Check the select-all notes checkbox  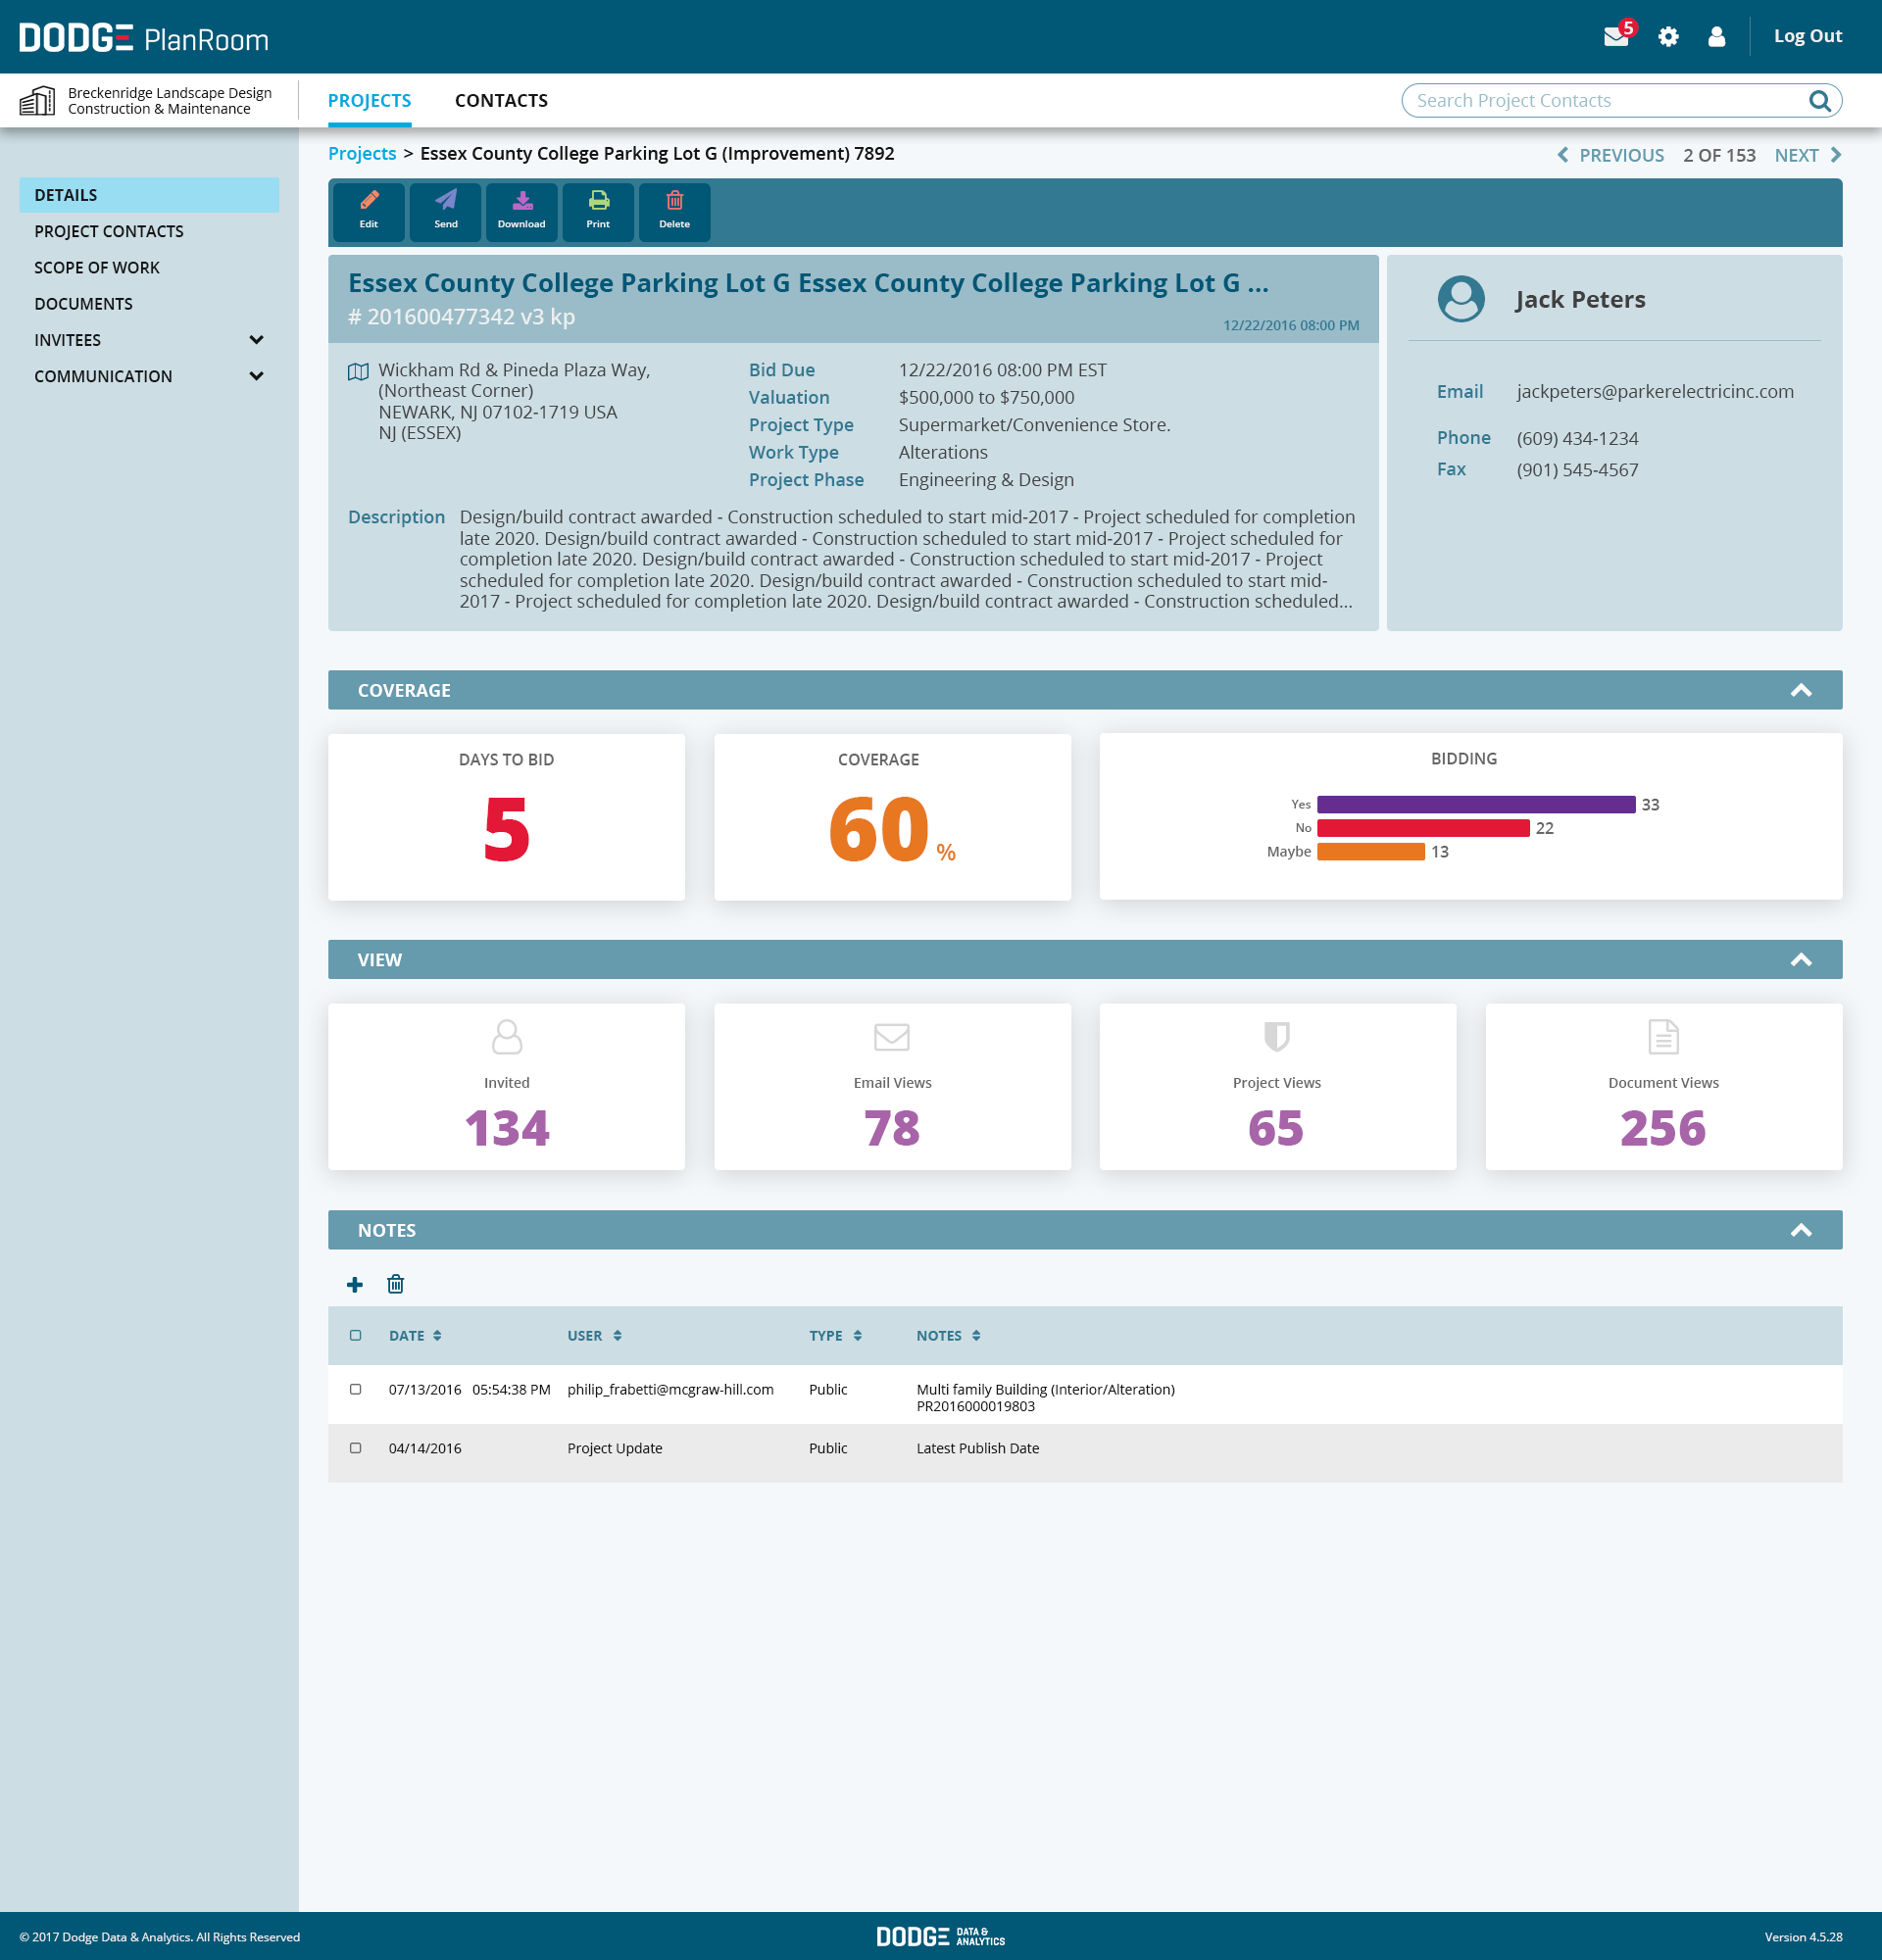click(355, 1336)
